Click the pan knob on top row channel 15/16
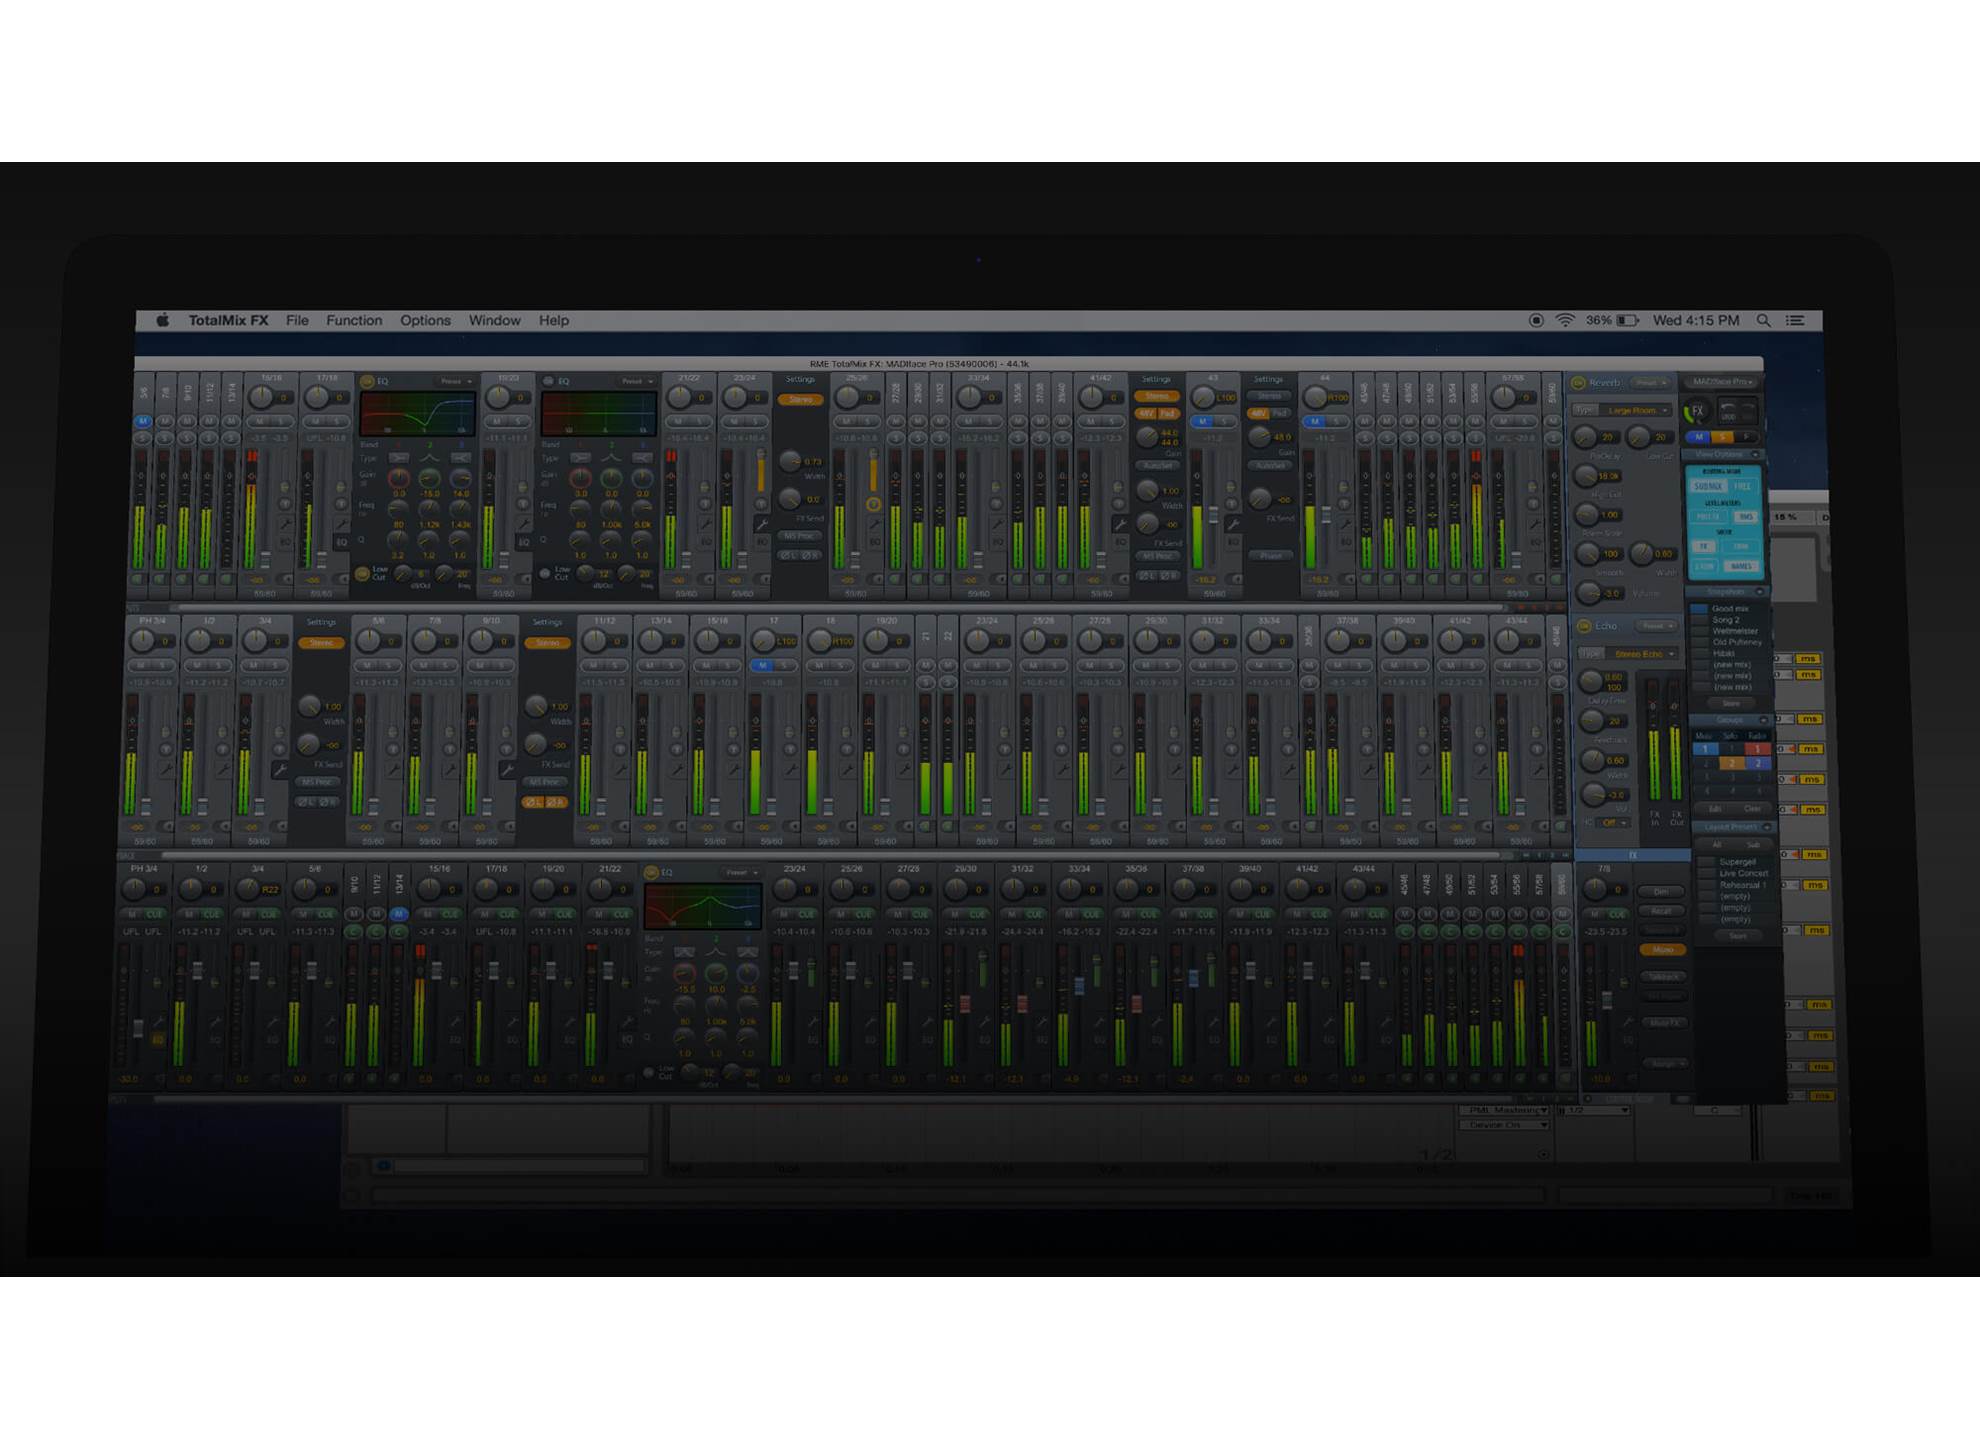The width and height of the screenshot is (1980, 1440). (x=260, y=397)
